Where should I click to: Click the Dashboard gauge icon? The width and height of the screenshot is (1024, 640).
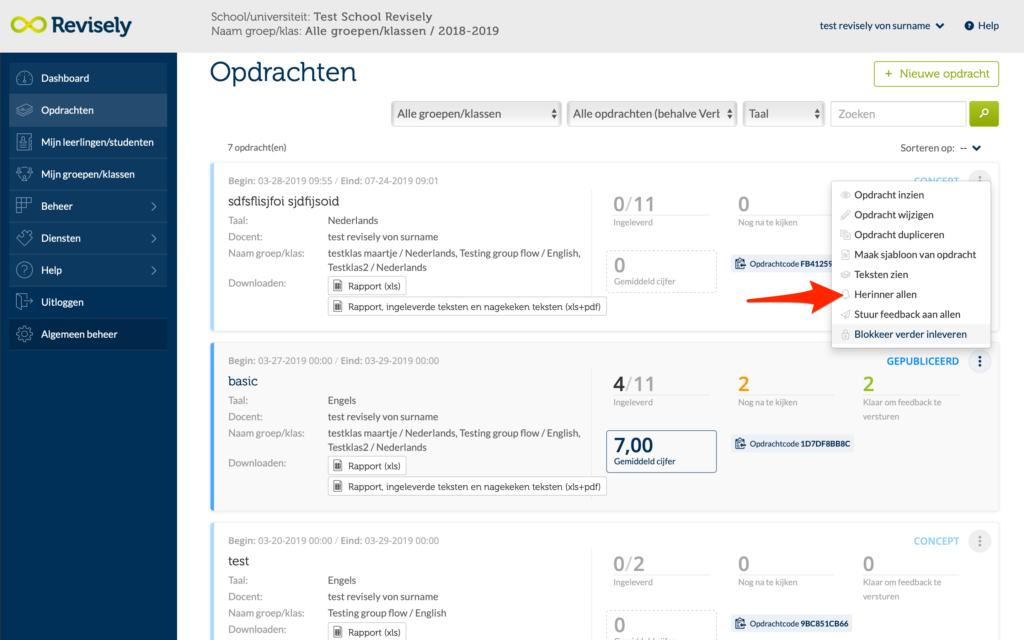tap(24, 78)
